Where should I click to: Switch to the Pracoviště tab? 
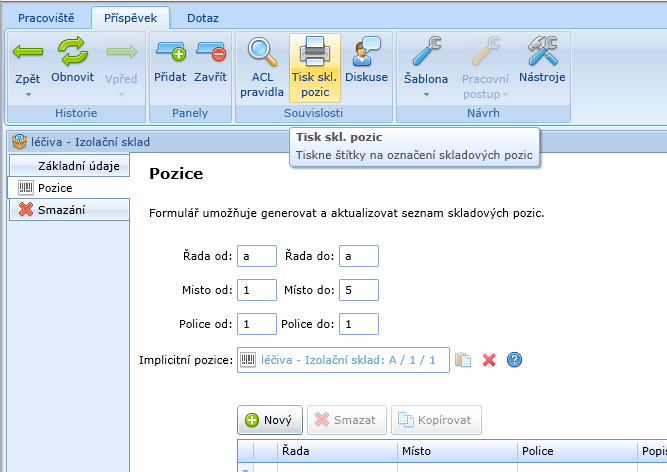point(46,18)
